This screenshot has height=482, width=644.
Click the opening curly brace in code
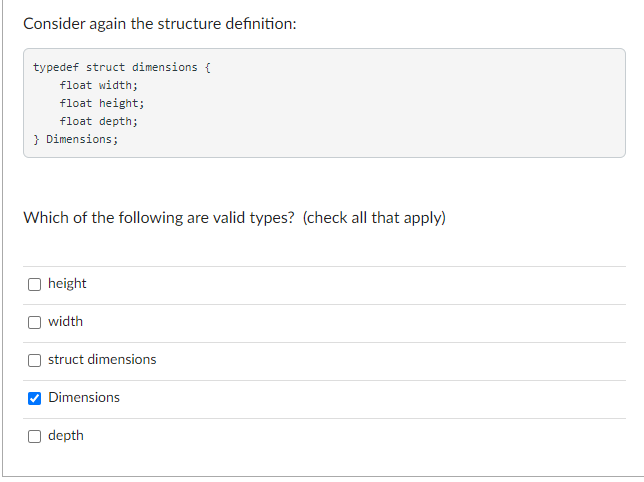point(207,67)
